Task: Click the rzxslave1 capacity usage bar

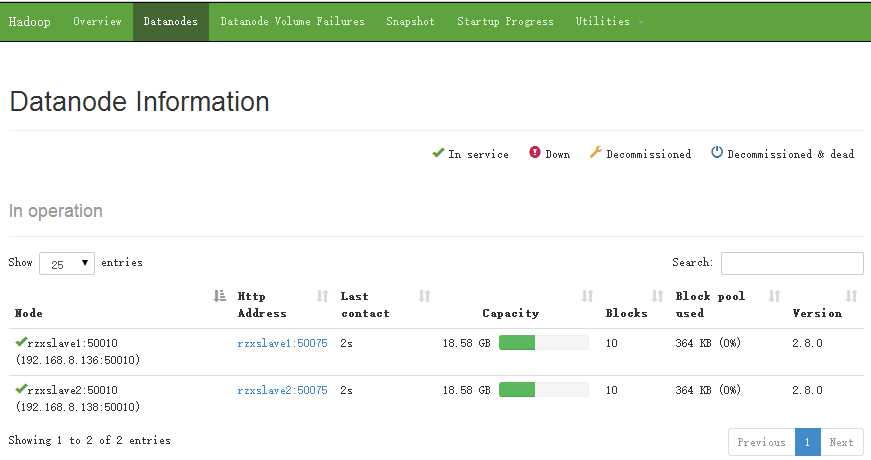Action: click(x=544, y=343)
